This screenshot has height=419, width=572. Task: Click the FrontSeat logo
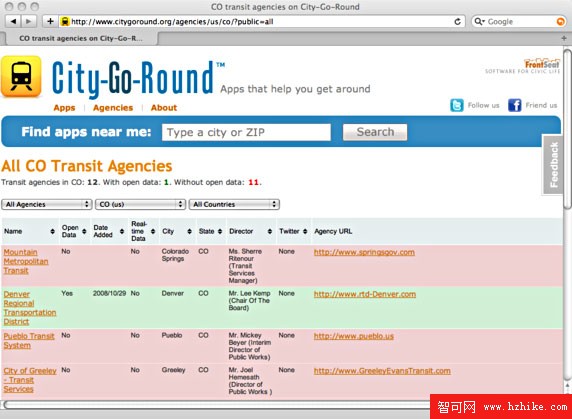click(522, 66)
